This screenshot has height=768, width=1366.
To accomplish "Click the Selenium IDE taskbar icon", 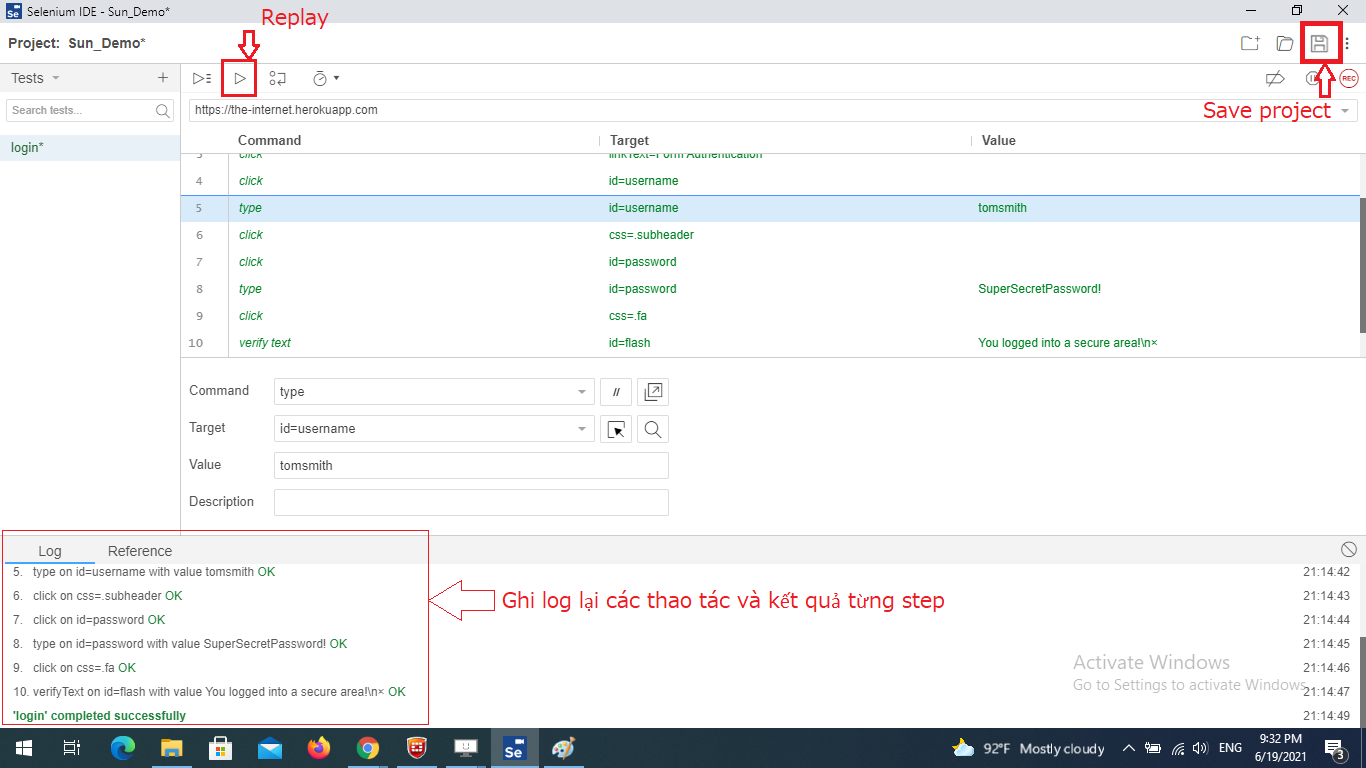I will coord(515,748).
